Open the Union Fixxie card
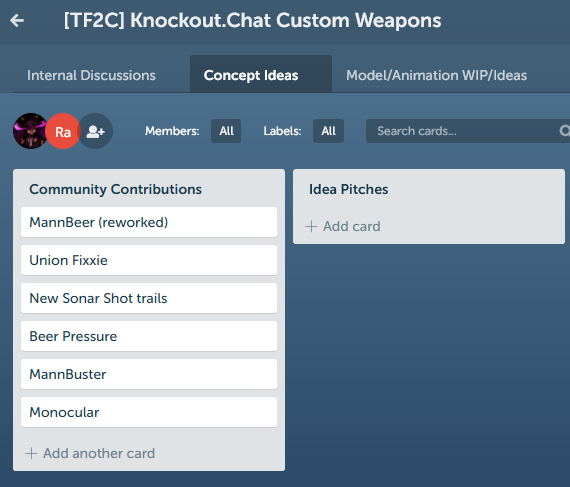Viewport: 570px width, 487px height. (149, 260)
